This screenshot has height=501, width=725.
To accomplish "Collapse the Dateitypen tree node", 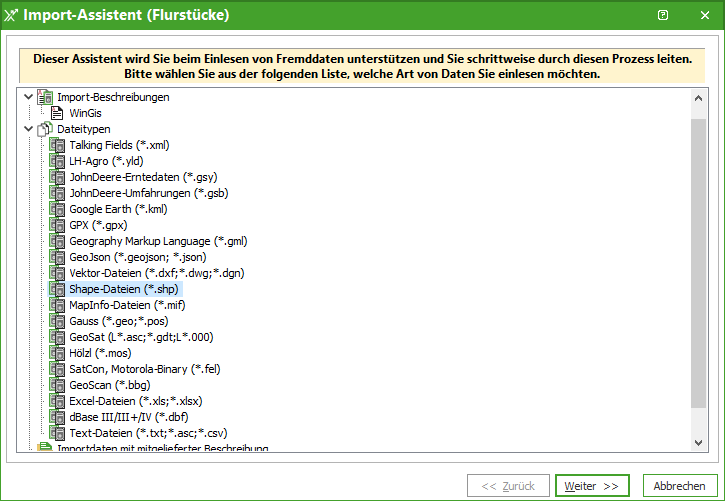I will click(x=28, y=129).
